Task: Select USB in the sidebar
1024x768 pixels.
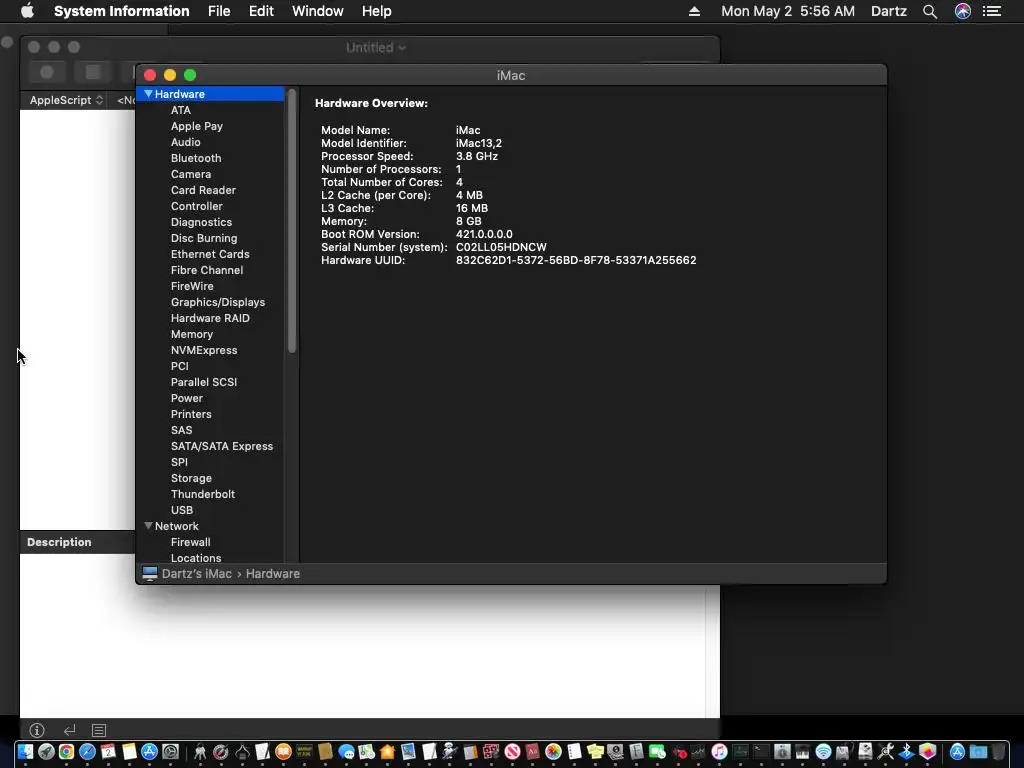Action: click(182, 510)
